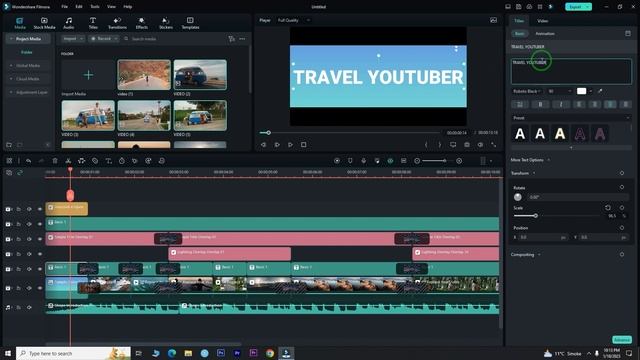This screenshot has width=640, height=360.
Task: Click the Advanced button
Action: 622,340
